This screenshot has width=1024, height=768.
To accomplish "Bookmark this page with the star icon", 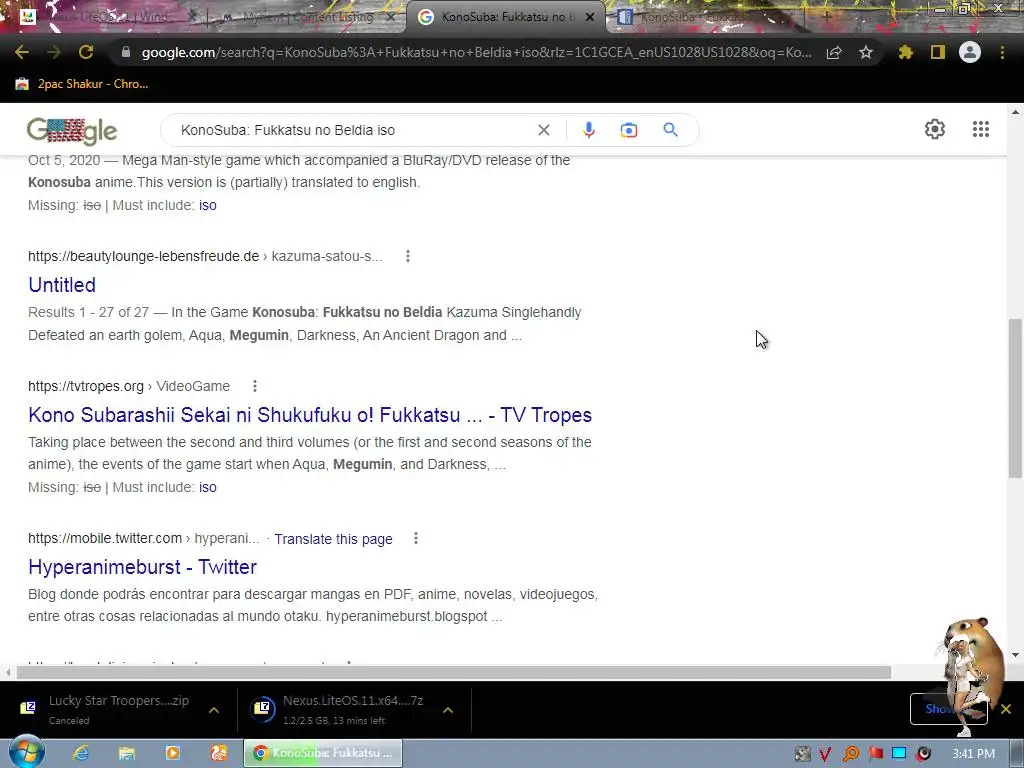I will coord(866,52).
